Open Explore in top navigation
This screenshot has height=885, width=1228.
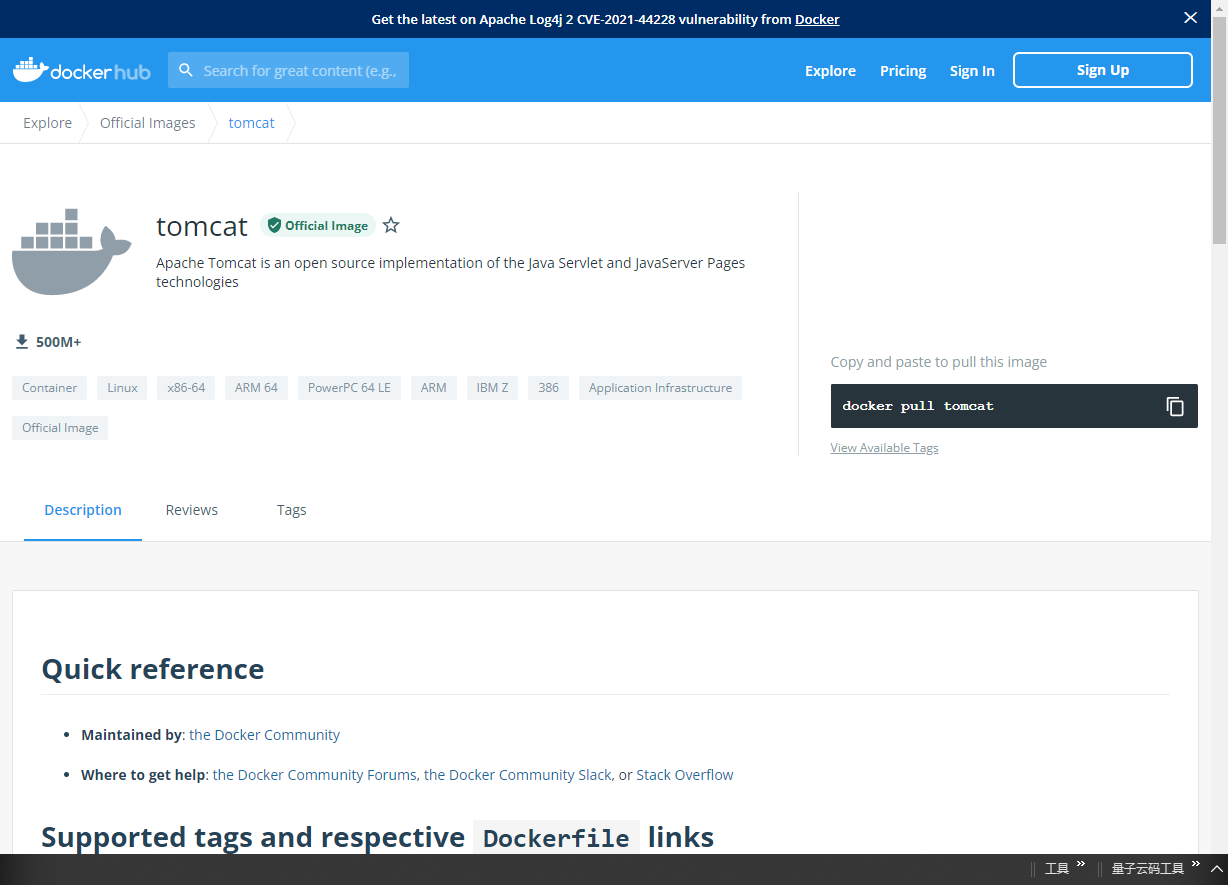point(830,70)
